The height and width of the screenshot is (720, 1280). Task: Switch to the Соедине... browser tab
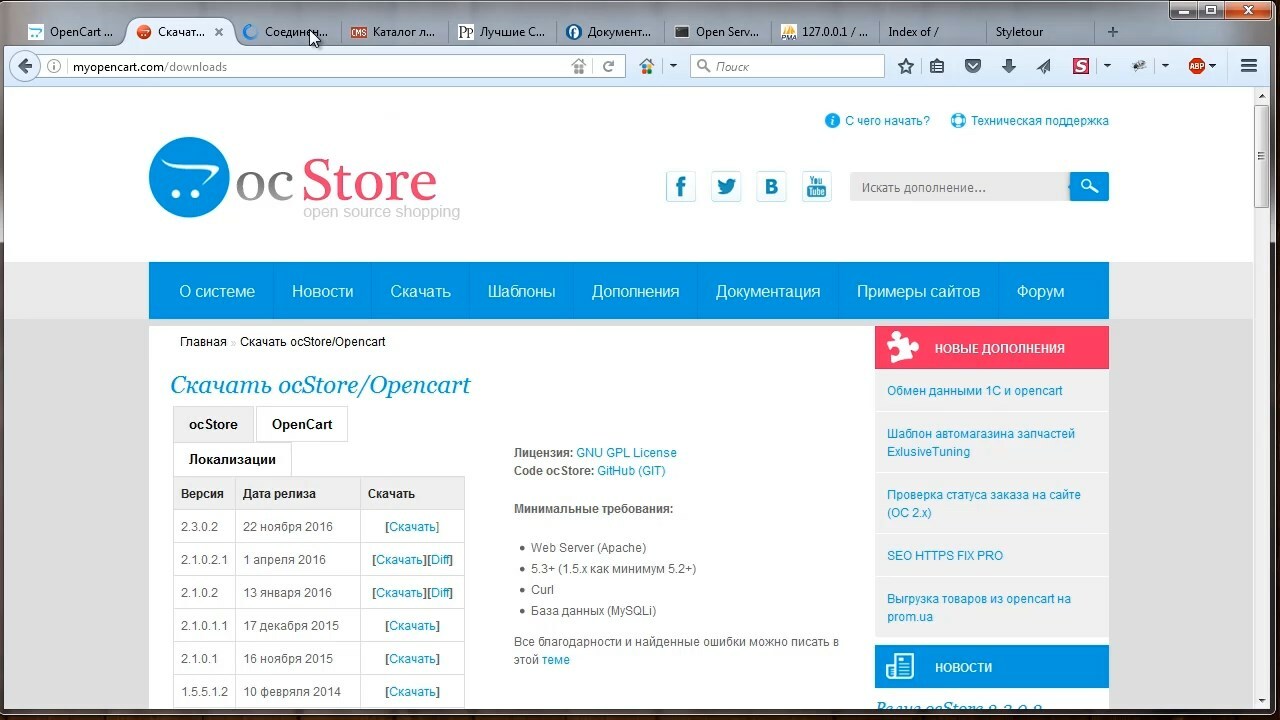pyautogui.click(x=285, y=32)
